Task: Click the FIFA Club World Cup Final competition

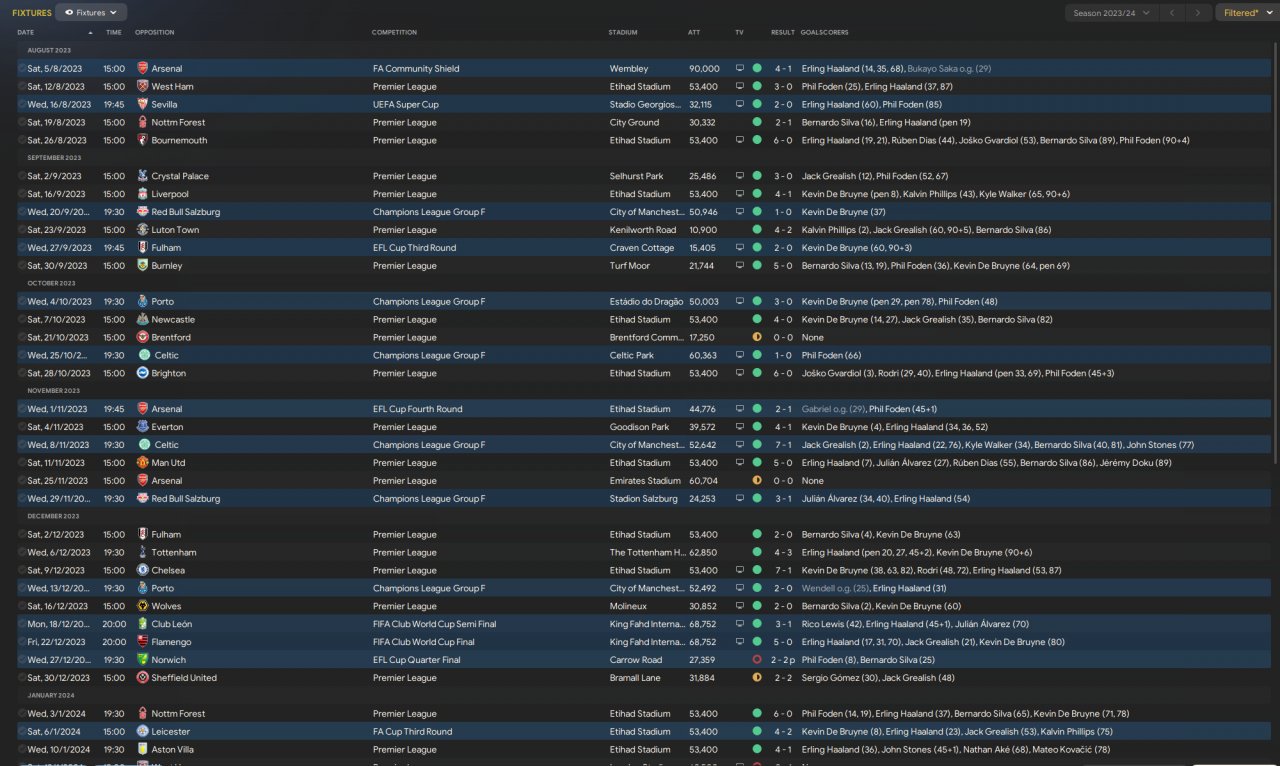Action: 423,642
